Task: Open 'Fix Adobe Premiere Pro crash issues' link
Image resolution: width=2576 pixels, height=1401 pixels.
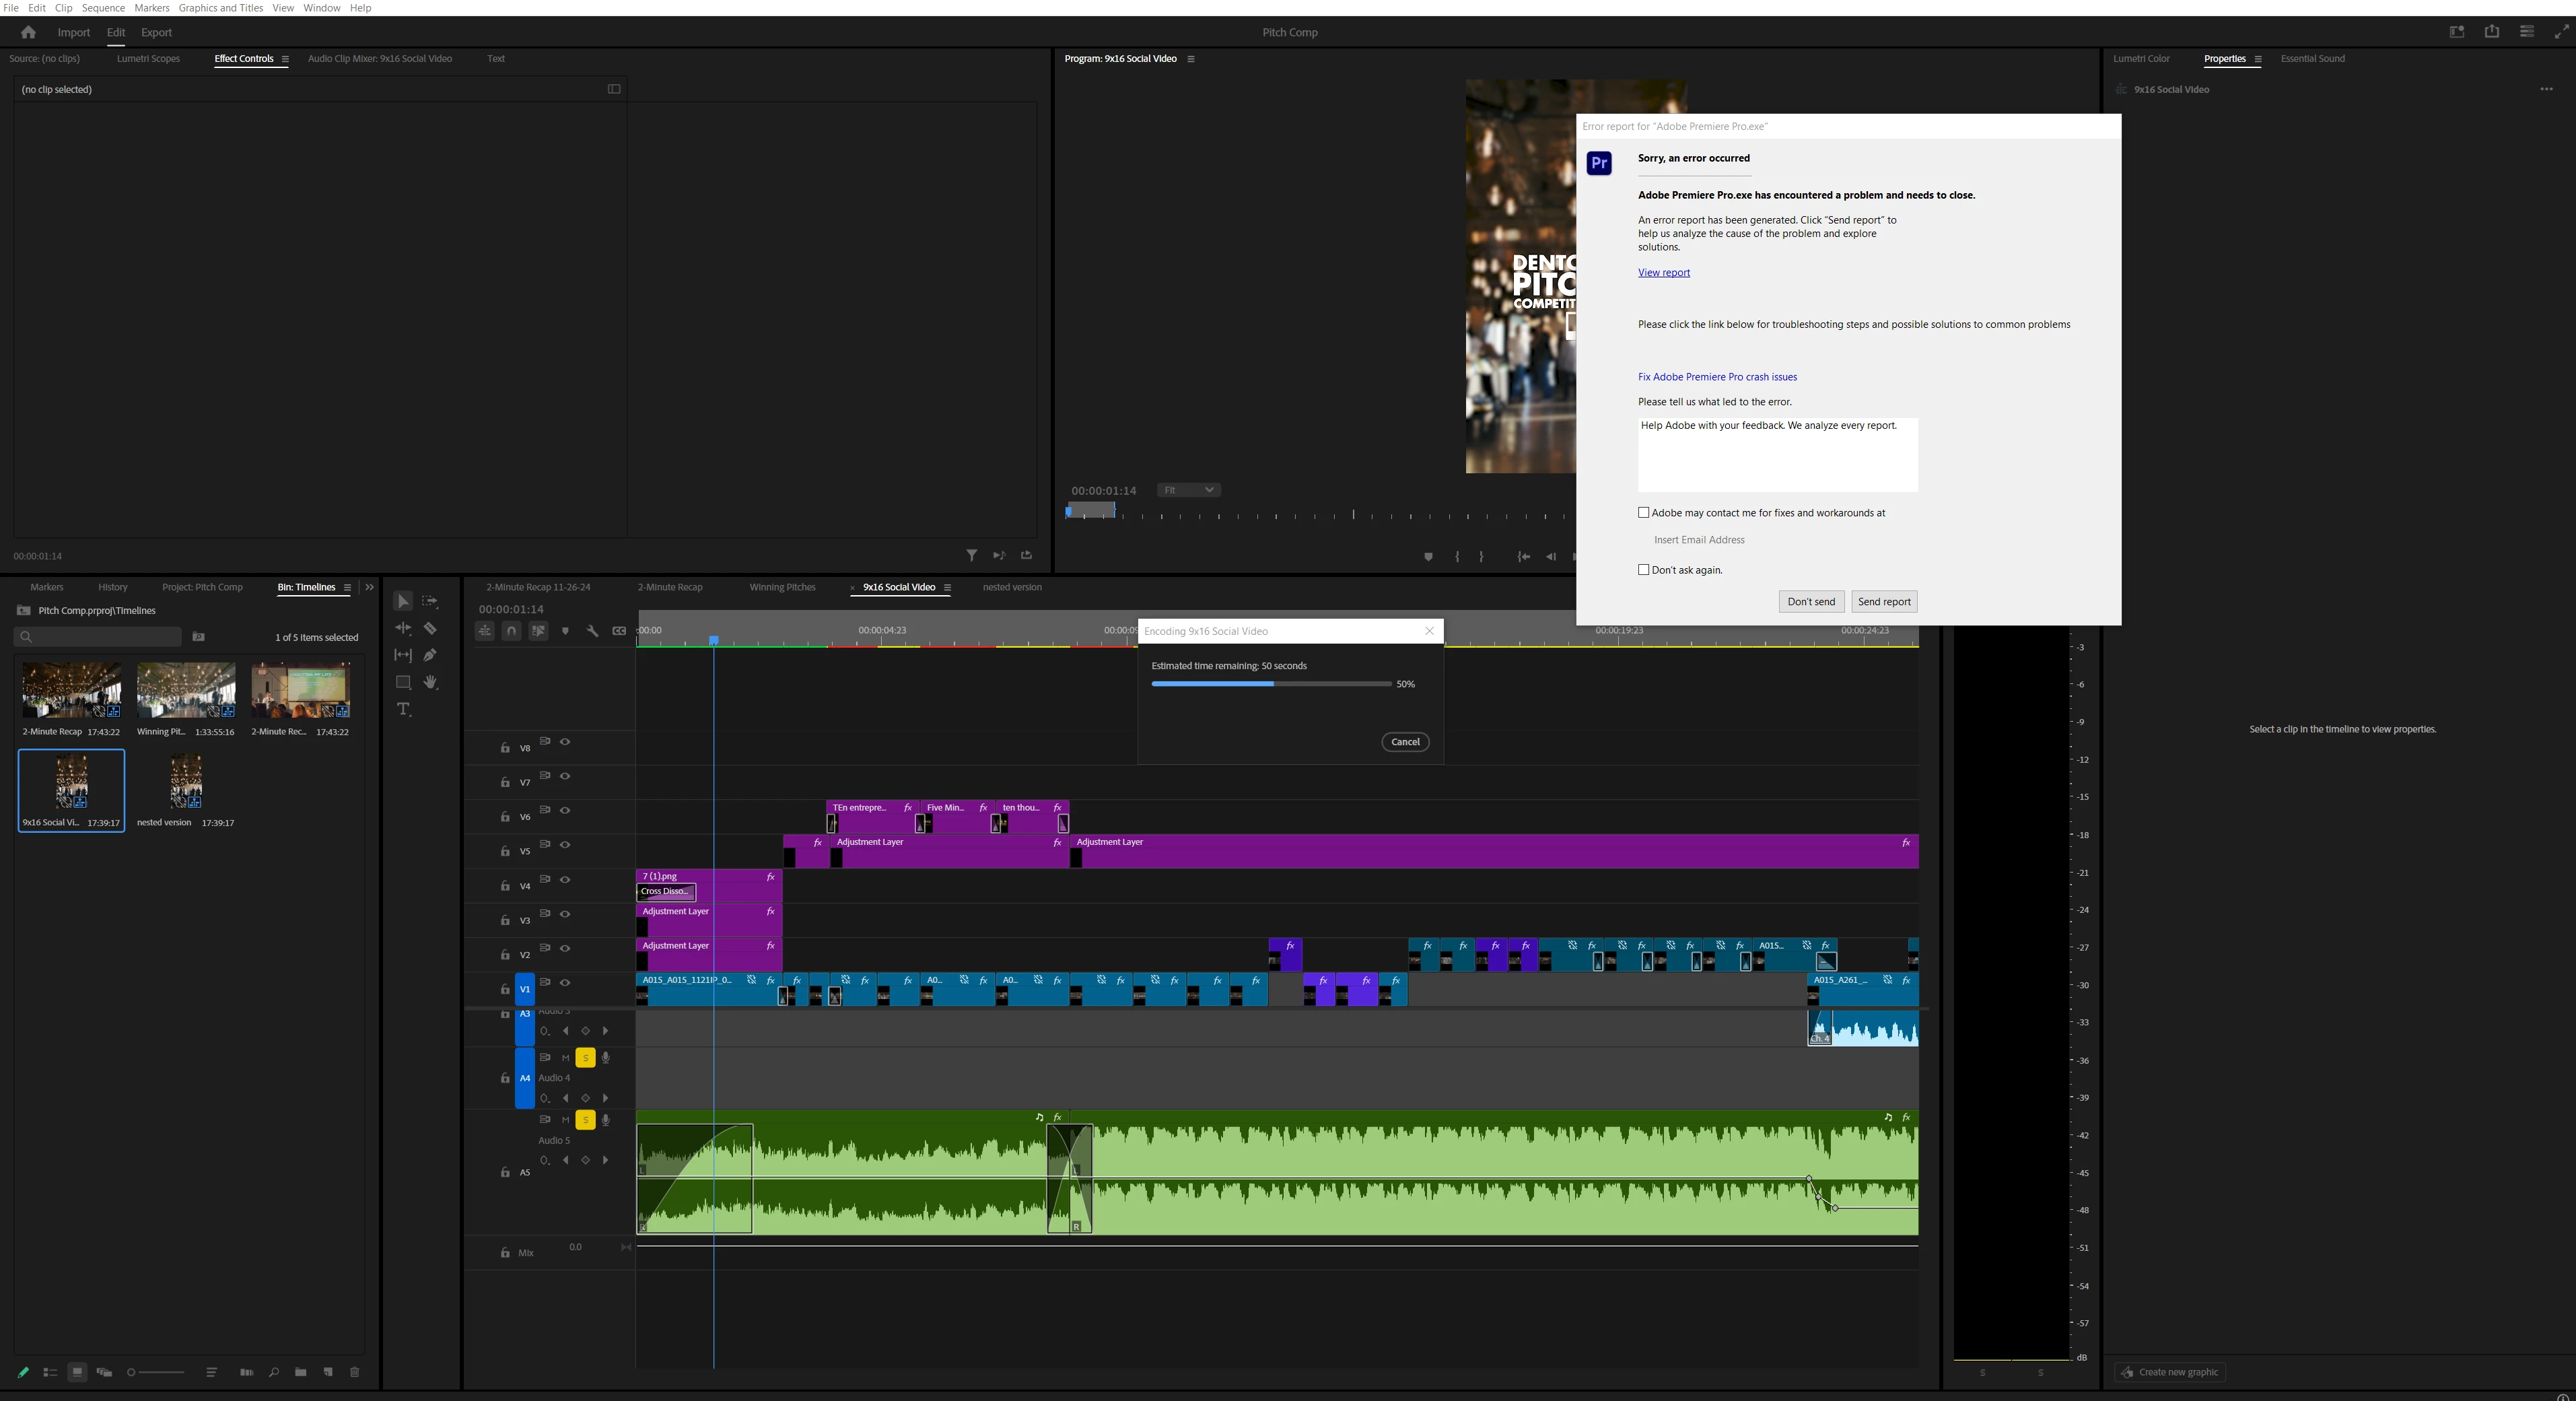Action: (x=1717, y=377)
